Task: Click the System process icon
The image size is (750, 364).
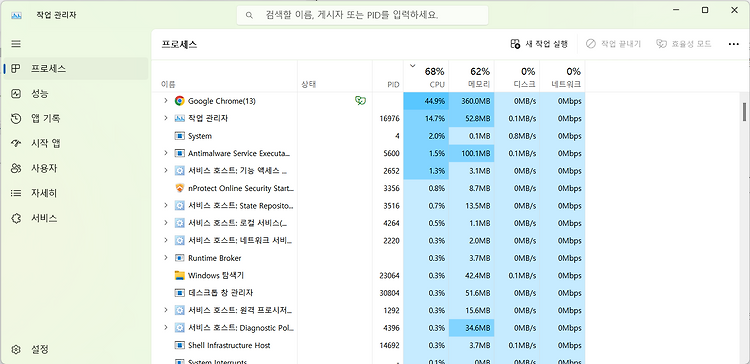Action: point(179,136)
